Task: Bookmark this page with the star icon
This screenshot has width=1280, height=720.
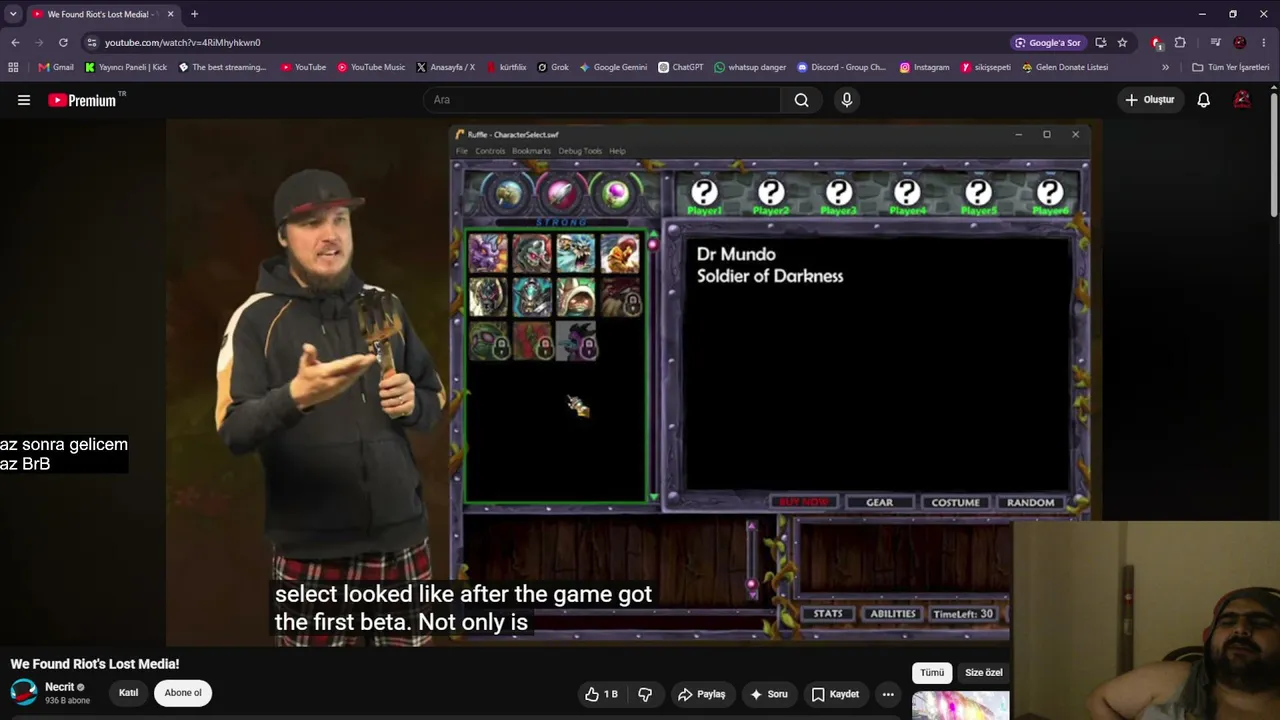Action: [x=1122, y=43]
